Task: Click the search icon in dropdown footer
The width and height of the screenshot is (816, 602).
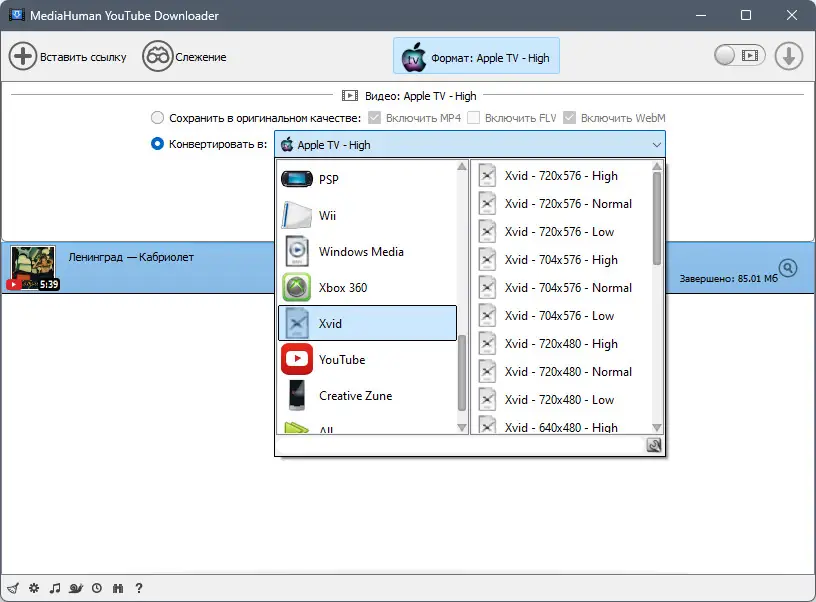Action: [x=654, y=445]
